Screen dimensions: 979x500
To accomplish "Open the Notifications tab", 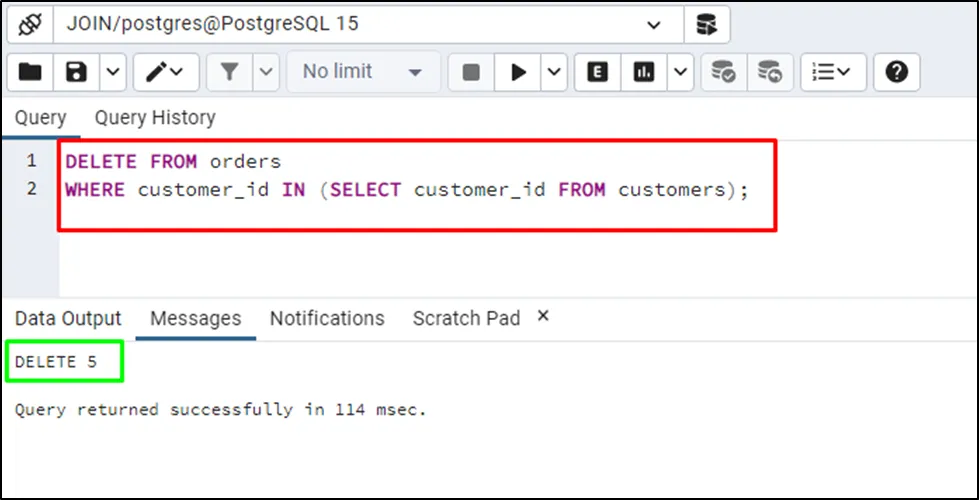I will (x=327, y=318).
